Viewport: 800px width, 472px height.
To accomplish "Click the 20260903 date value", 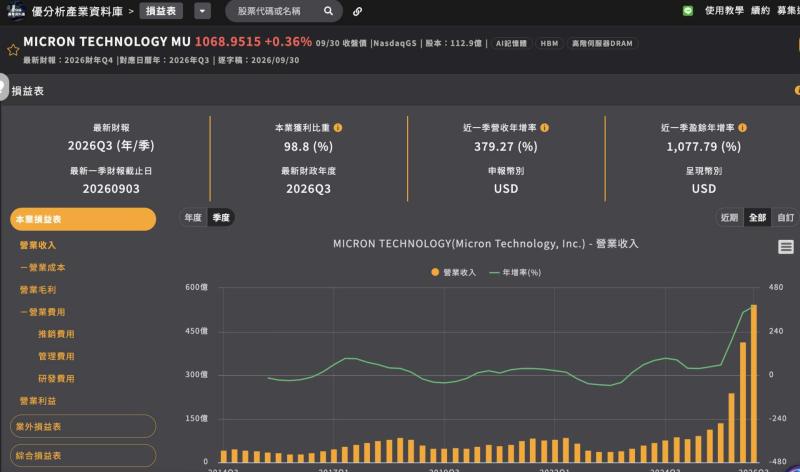I will (x=111, y=189).
